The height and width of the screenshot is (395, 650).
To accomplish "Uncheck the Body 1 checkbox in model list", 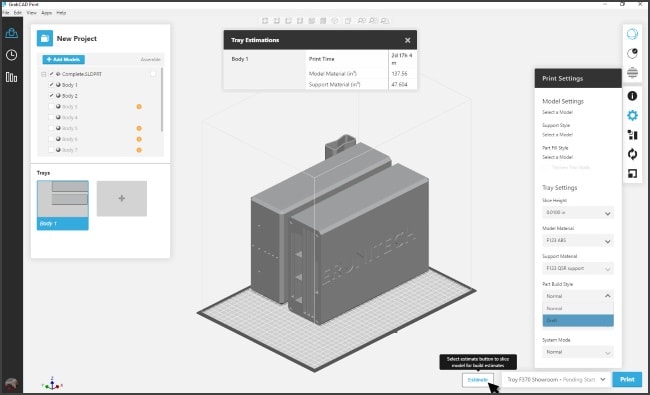I will (51, 85).
